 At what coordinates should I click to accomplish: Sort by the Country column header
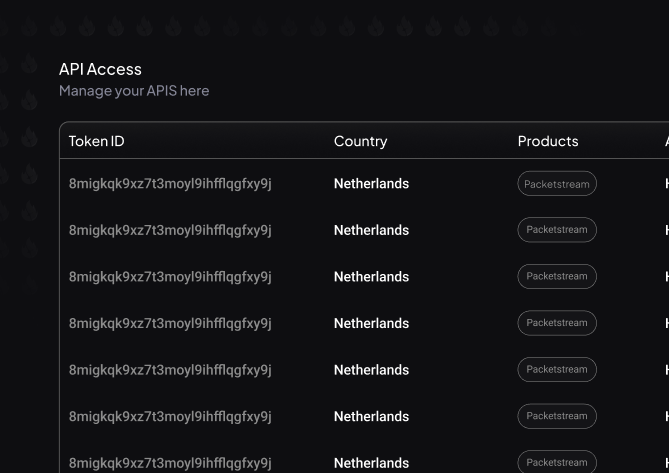point(360,141)
